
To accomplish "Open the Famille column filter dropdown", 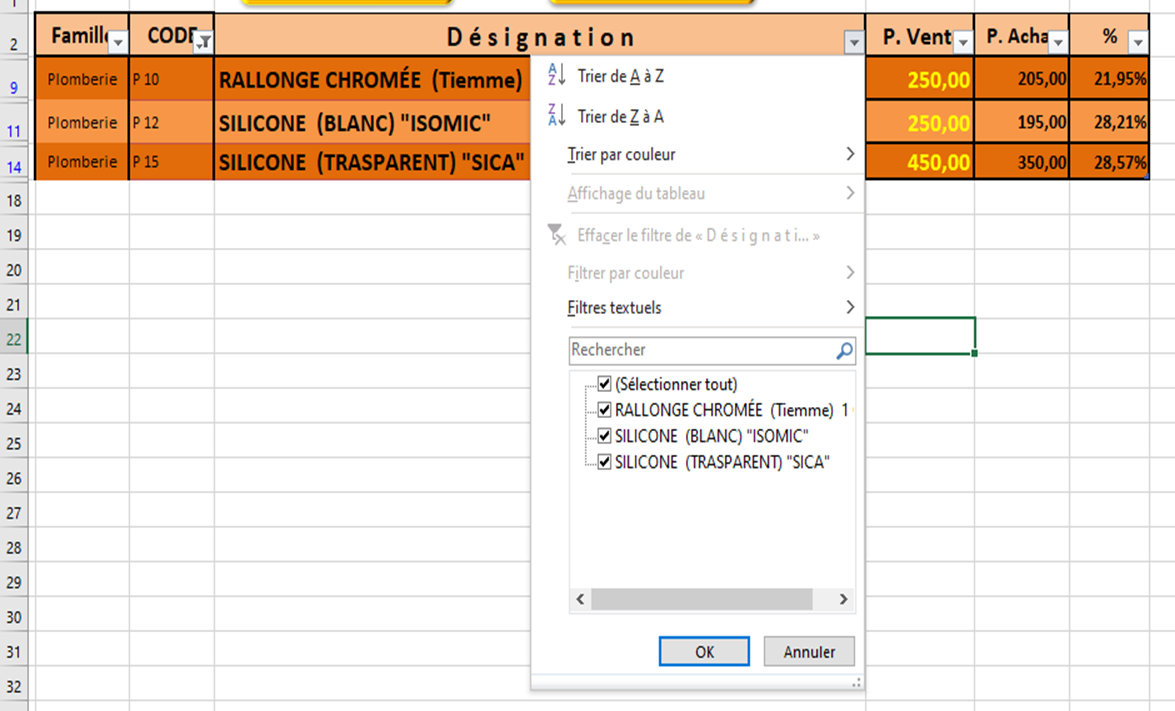I will click(118, 42).
